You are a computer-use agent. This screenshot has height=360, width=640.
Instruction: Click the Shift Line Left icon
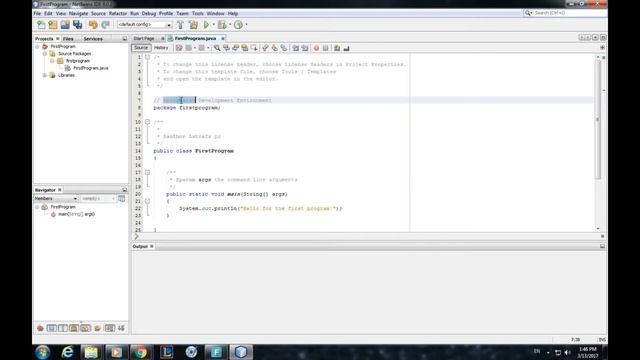pos(296,48)
